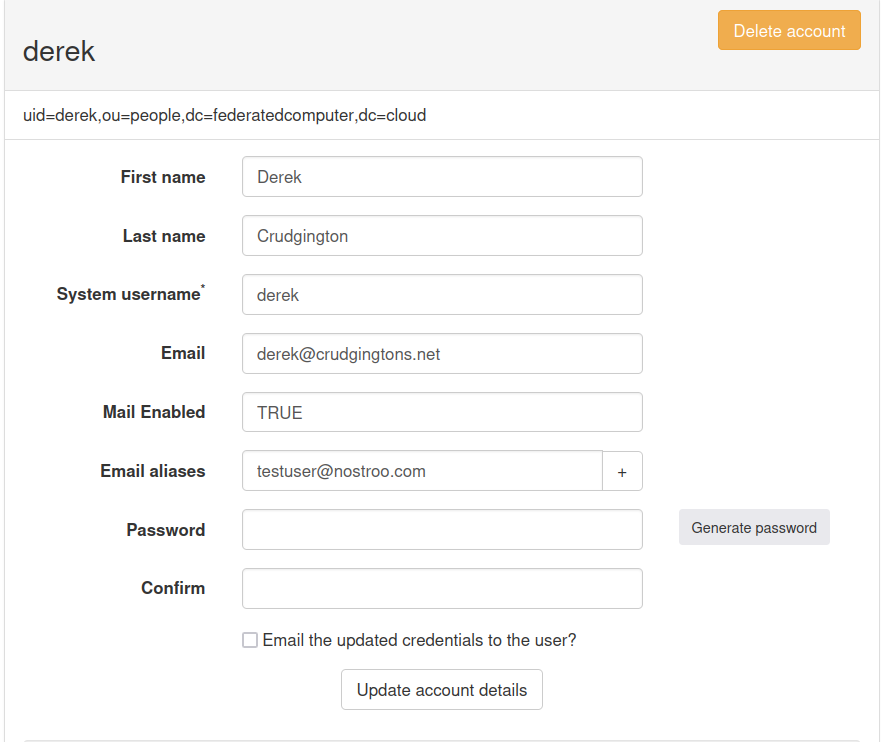Click the Mail Enabled label
This screenshot has width=883, height=742.
click(x=154, y=412)
